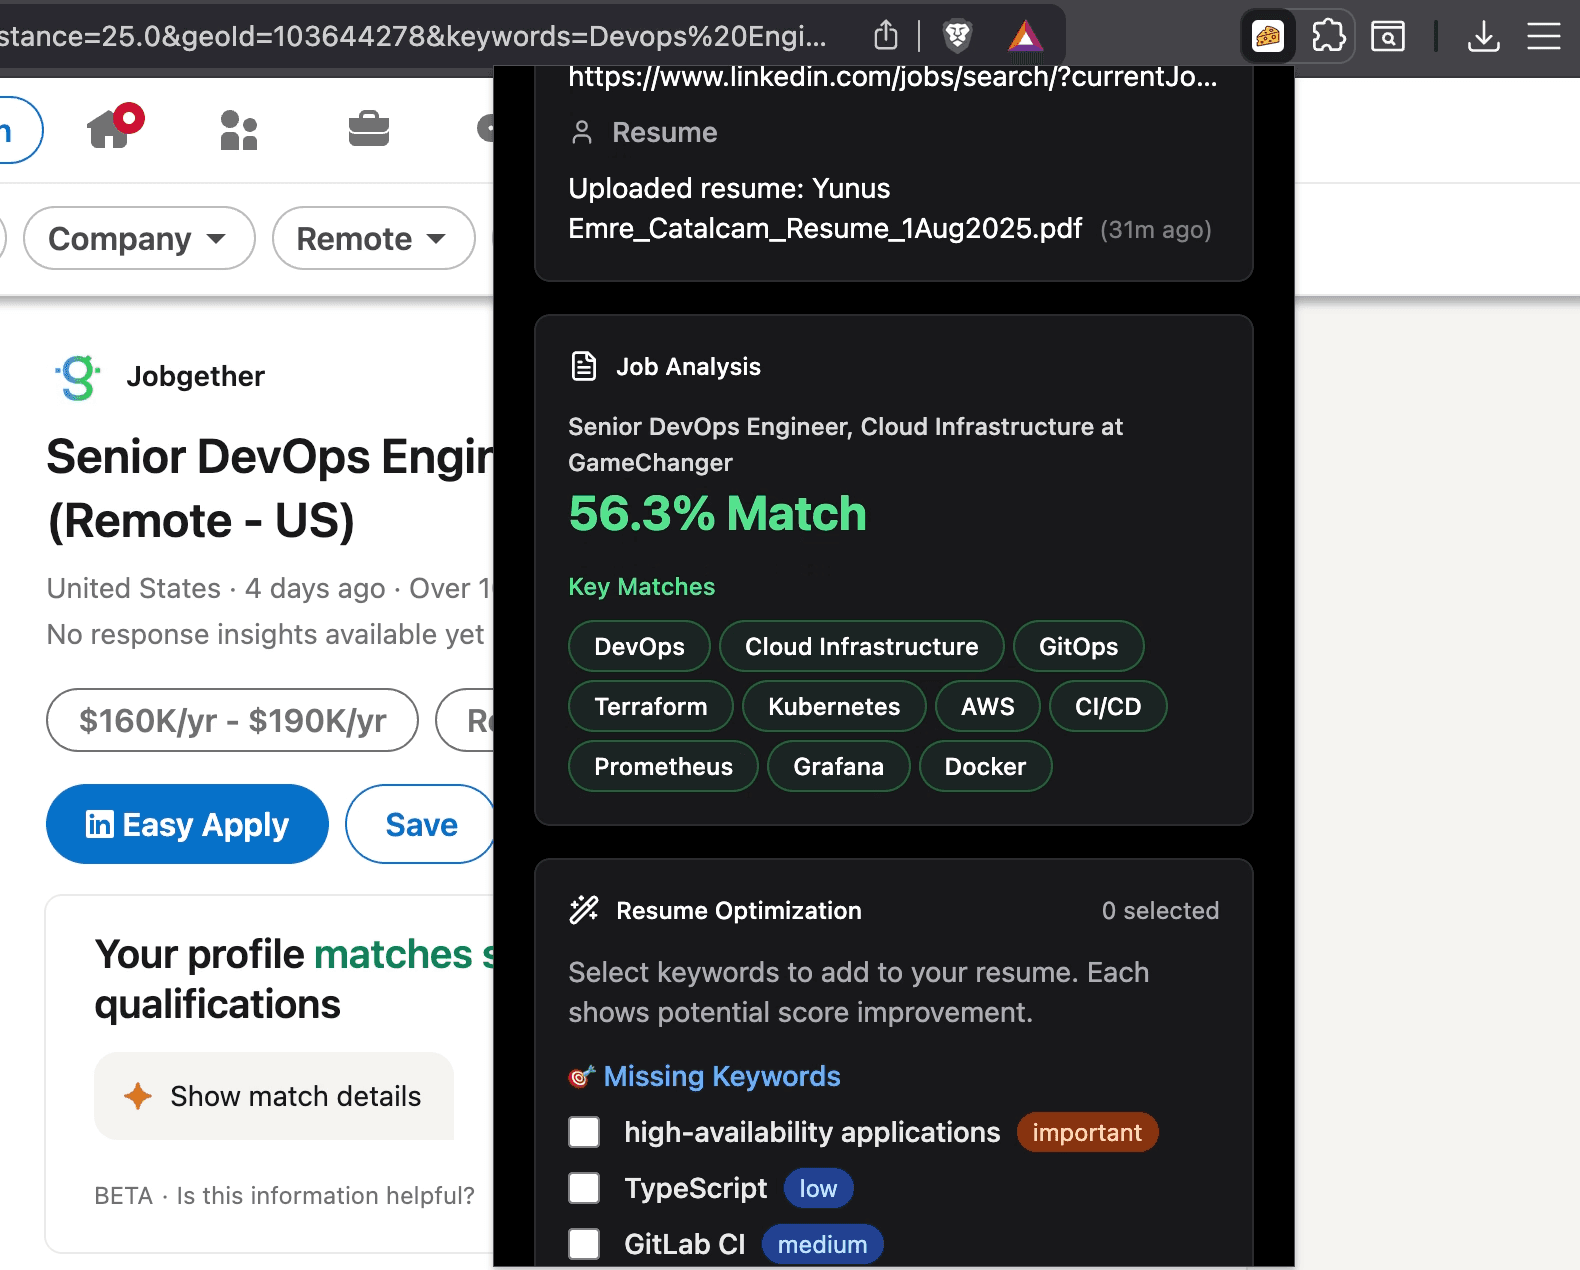1580x1270 pixels.
Task: Click the AWS match tag
Action: 987,706
